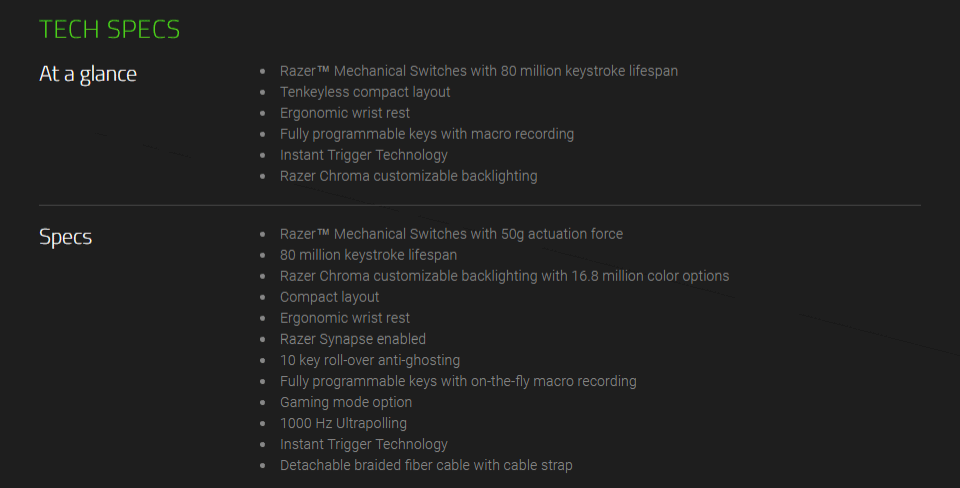Click the 16.8 million color options line
Image resolution: width=960 pixels, height=488 pixels.
click(x=504, y=276)
